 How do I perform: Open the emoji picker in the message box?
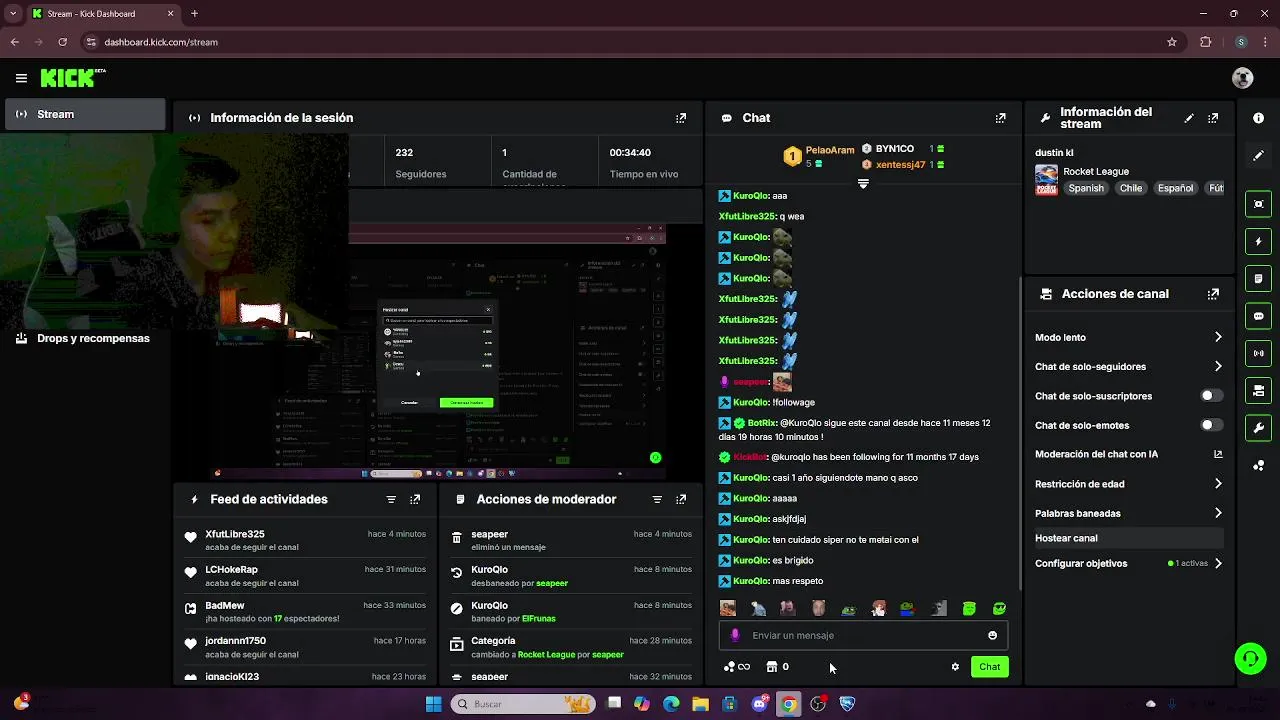992,635
